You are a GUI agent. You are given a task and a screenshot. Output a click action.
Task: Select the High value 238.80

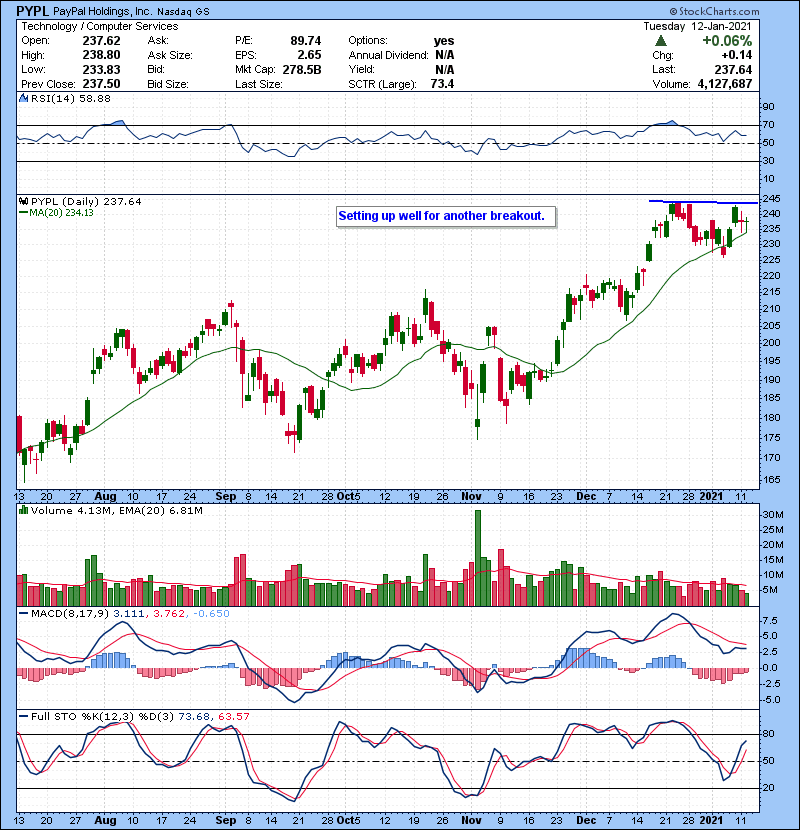(101, 55)
